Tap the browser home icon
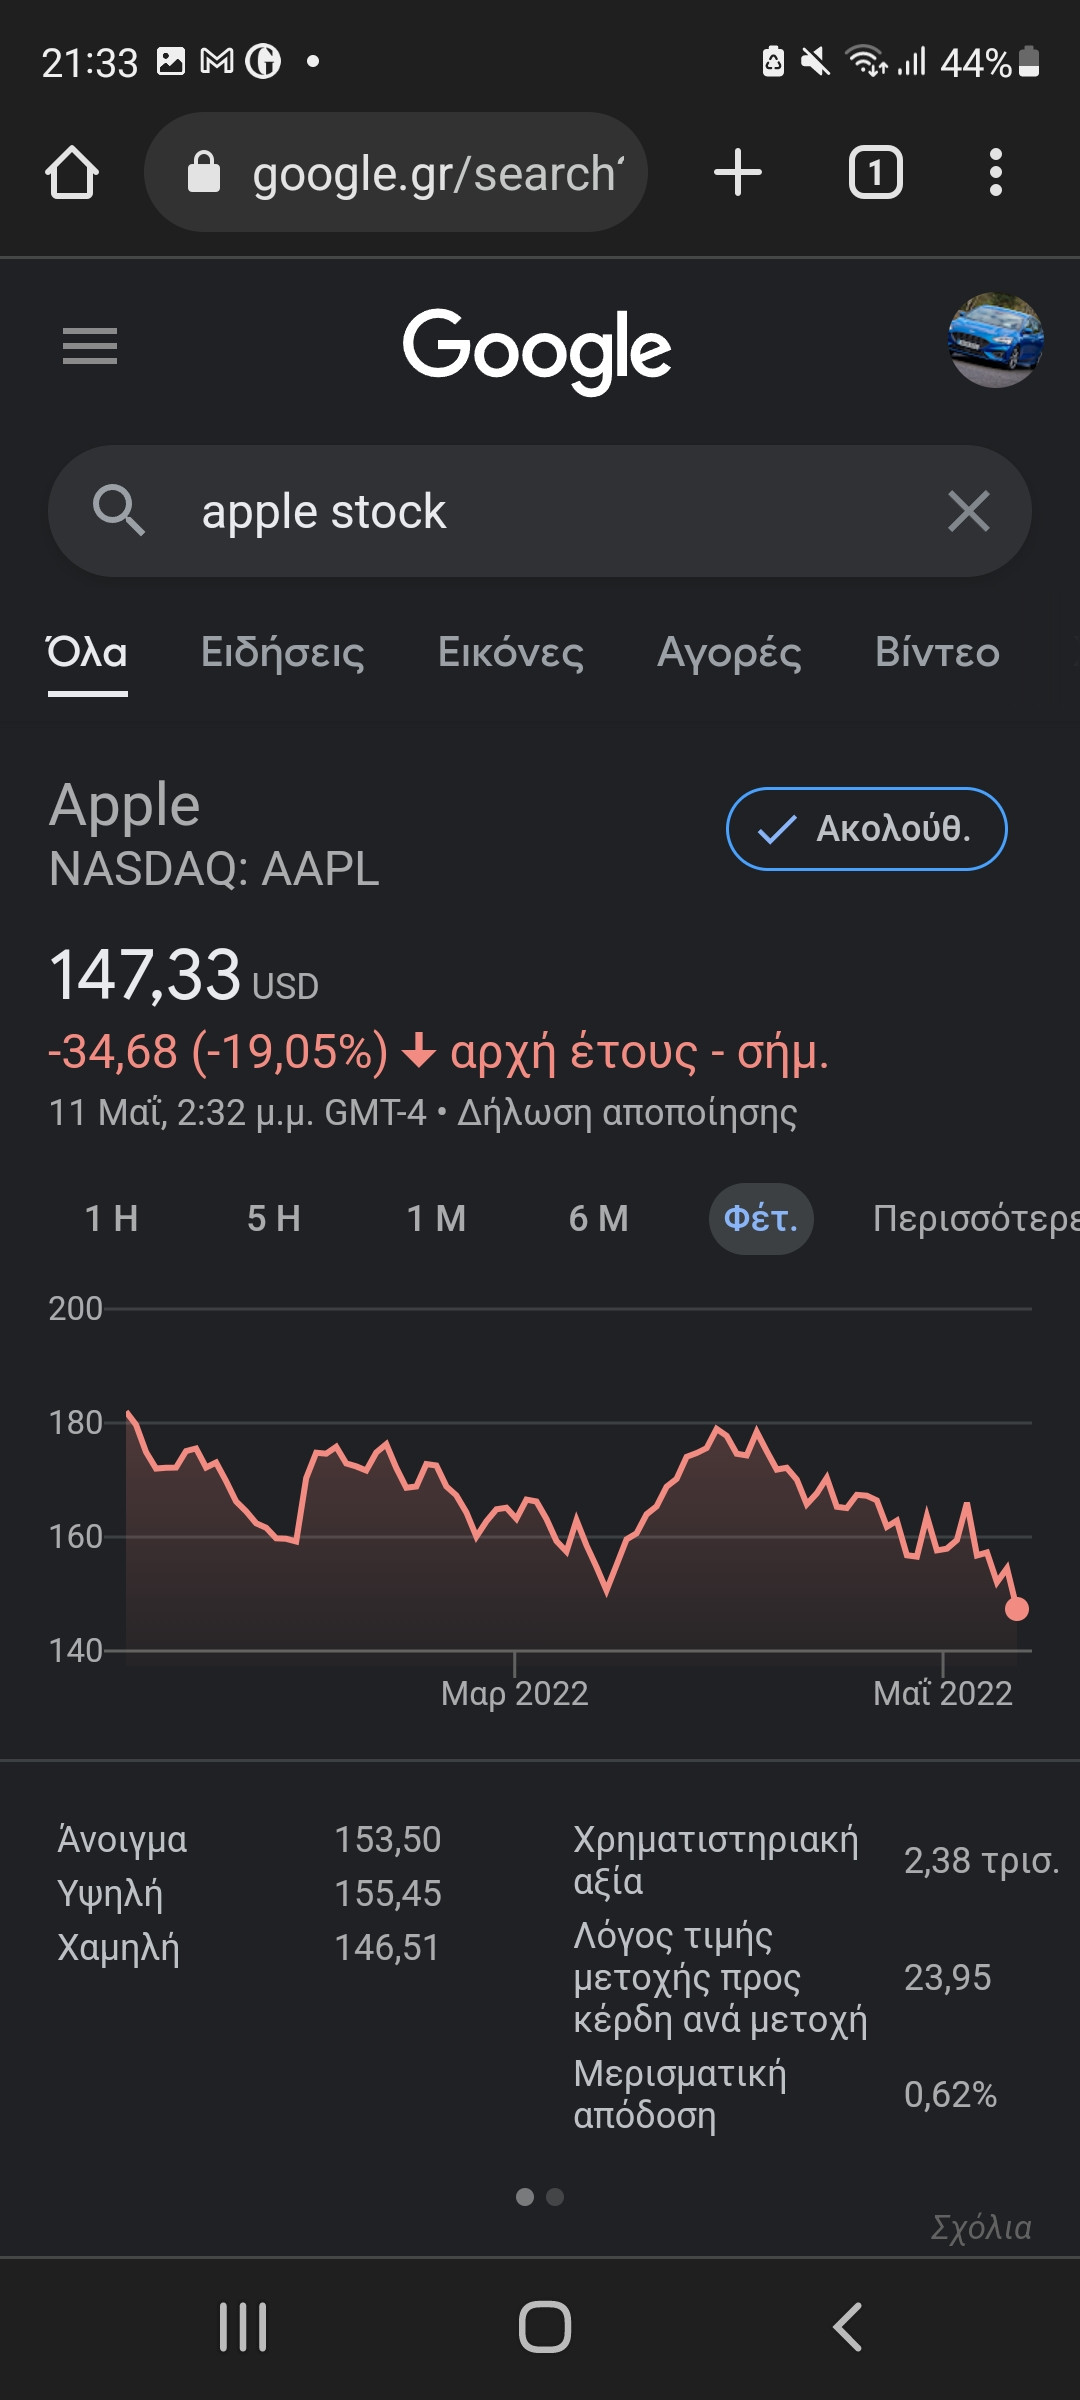The width and height of the screenshot is (1080, 2400). pyautogui.click(x=72, y=173)
